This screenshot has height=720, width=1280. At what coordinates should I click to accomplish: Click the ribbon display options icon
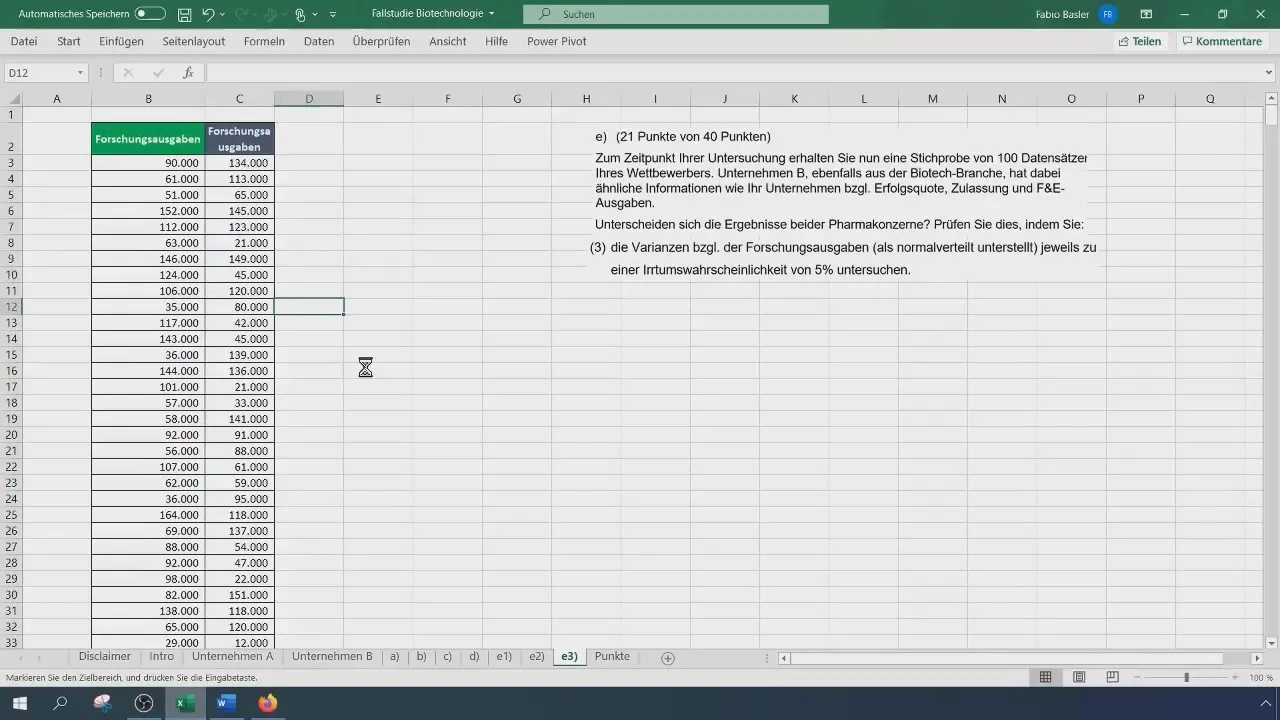(1146, 14)
